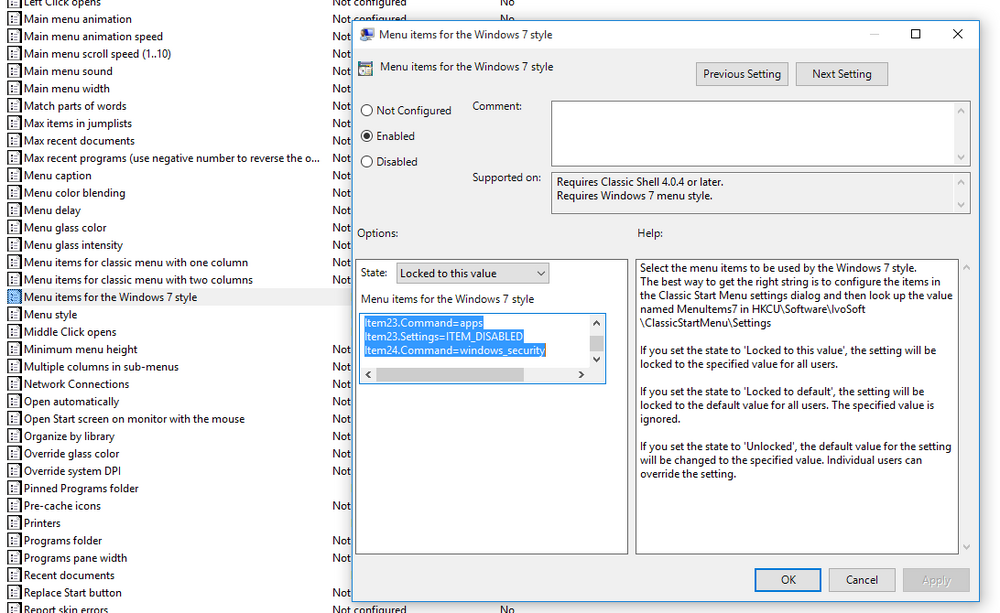Screen dimensions: 1000x613
Task: Click the policy icon beside Max items in jumplists
Action: tap(14, 123)
